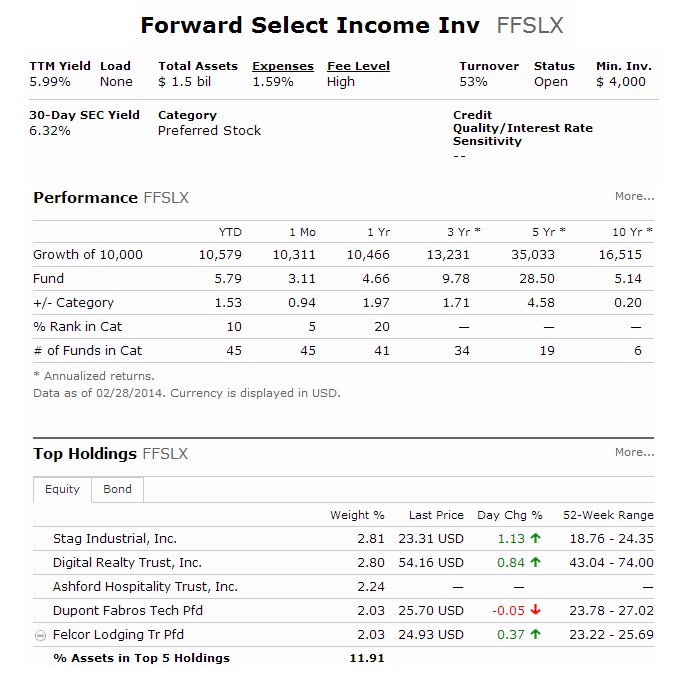The height and width of the screenshot is (689, 700).
Task: Click More link in Top Holdings section
Action: pyautogui.click(x=634, y=452)
